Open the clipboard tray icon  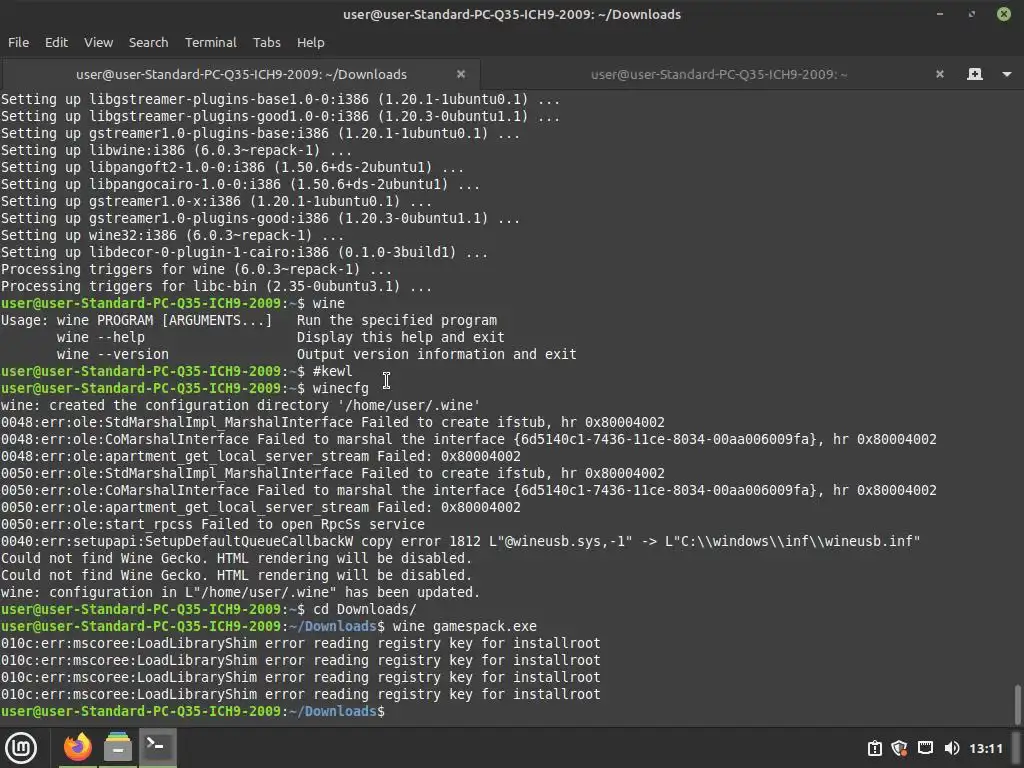click(875, 748)
